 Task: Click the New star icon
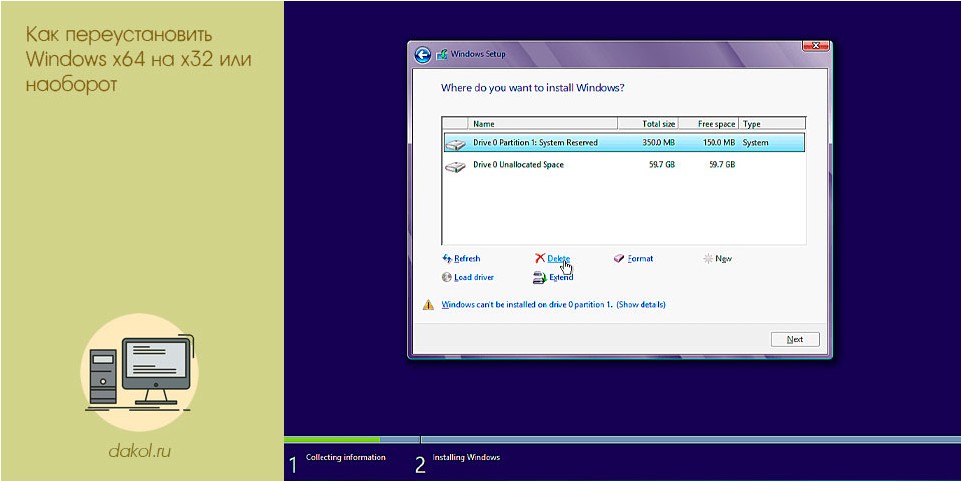coord(708,259)
